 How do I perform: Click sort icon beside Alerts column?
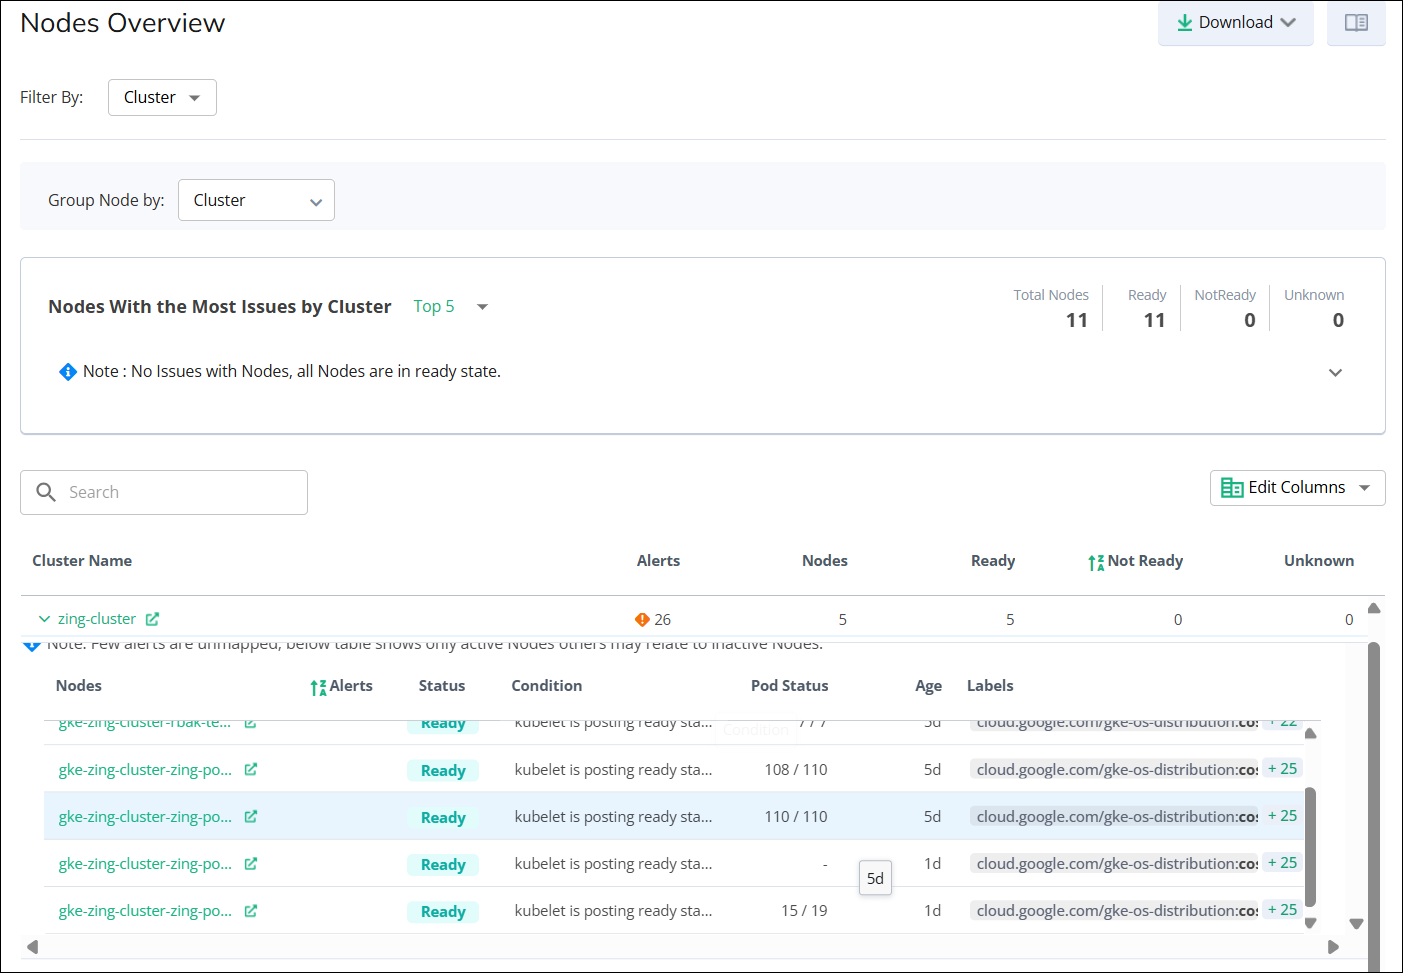[318, 687]
